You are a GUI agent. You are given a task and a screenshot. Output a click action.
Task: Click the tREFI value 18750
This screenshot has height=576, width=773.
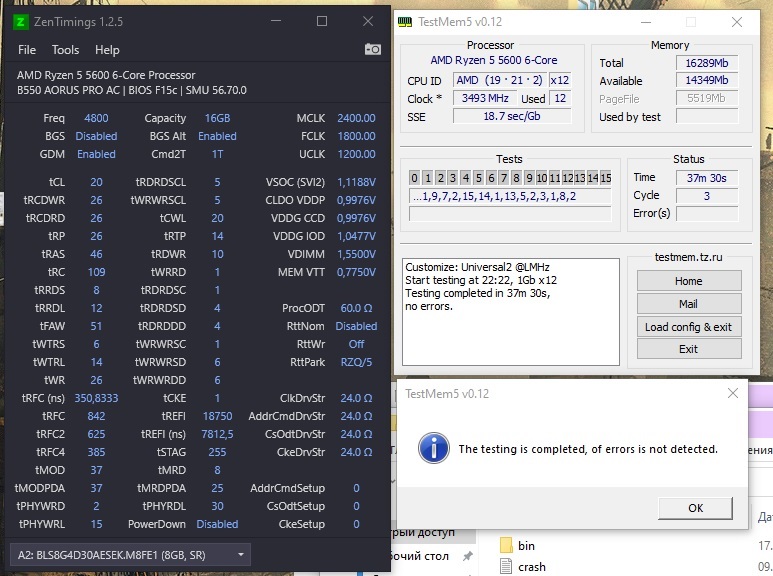(217, 416)
